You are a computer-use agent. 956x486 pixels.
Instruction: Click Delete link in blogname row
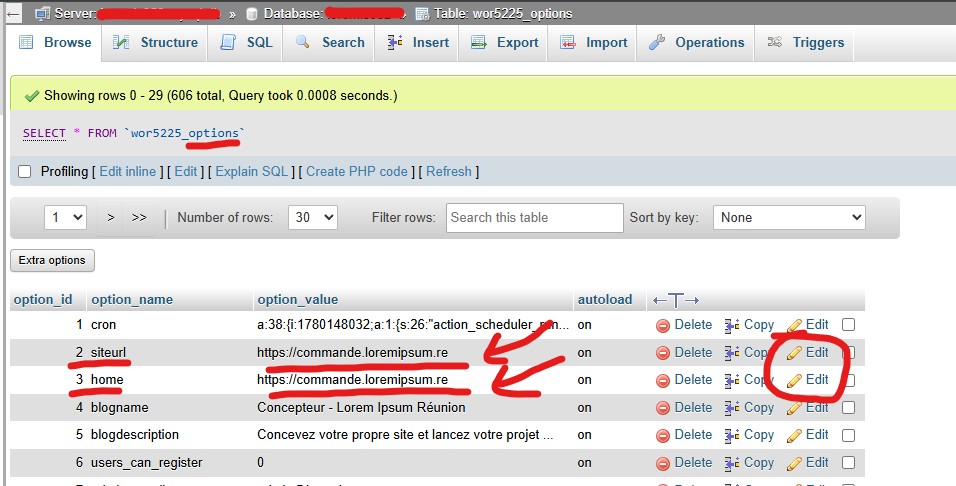point(693,407)
